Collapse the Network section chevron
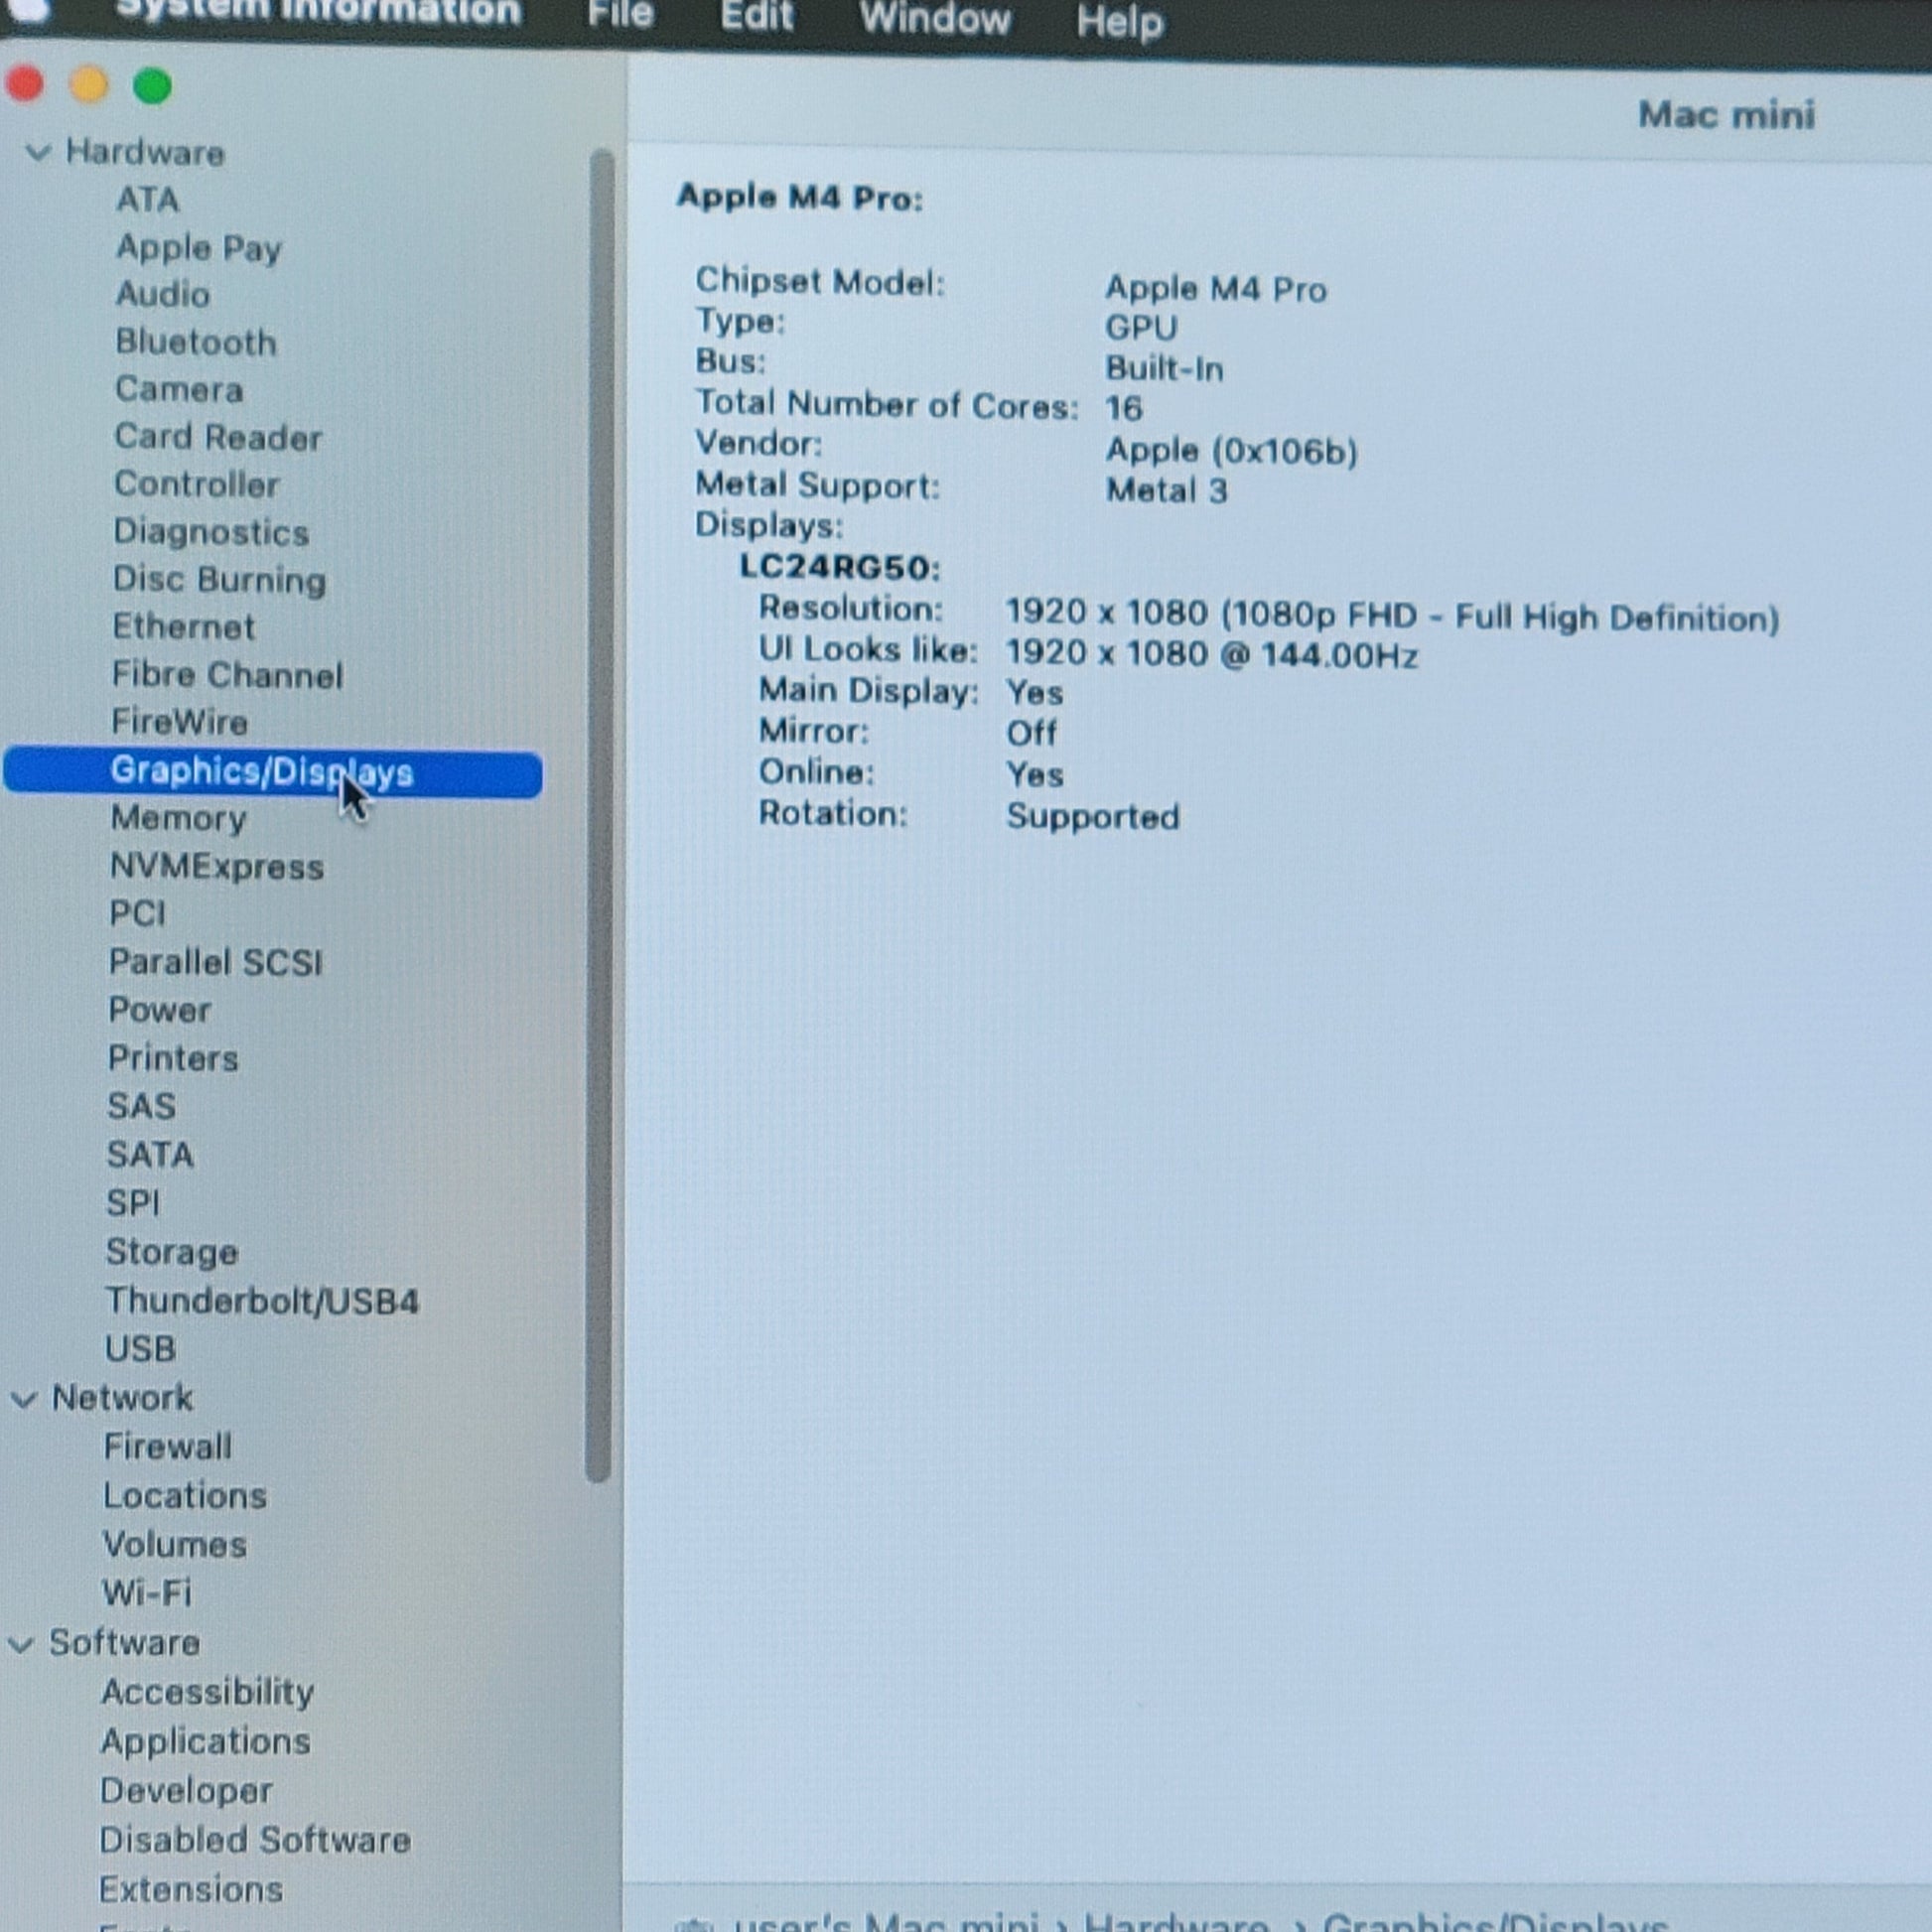1932x1932 pixels. click(x=24, y=1400)
